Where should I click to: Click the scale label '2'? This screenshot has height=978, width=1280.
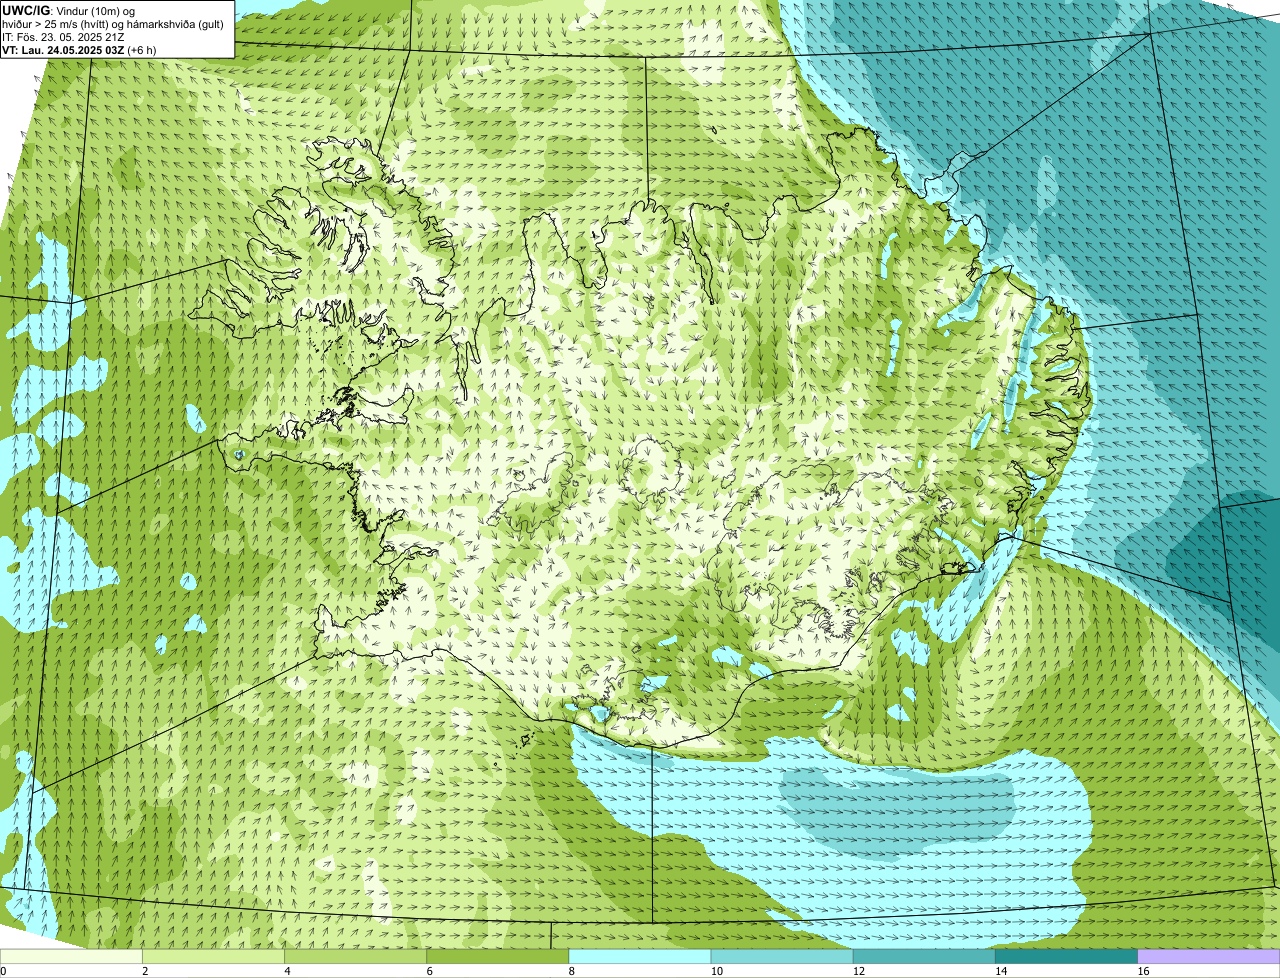point(145,971)
